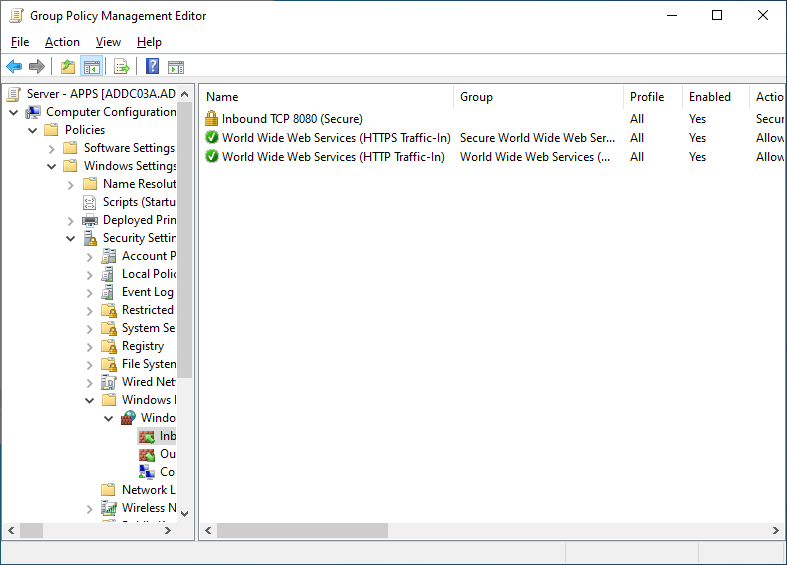Click the Export List toolbar icon
The image size is (787, 565).
point(122,66)
